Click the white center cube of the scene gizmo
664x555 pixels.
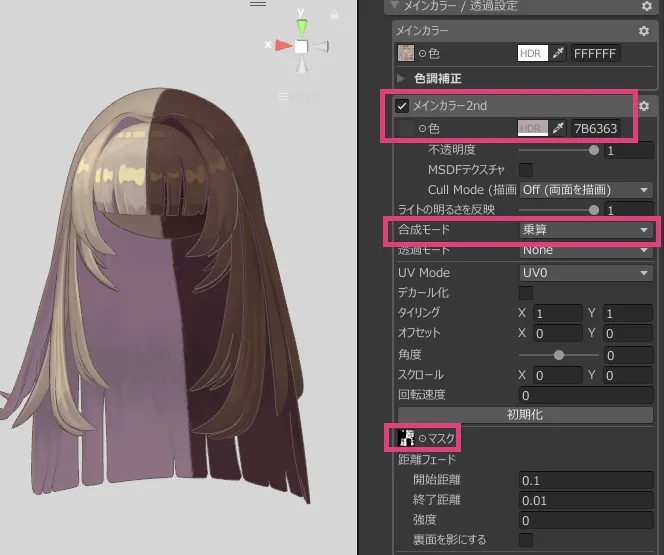(x=301, y=46)
